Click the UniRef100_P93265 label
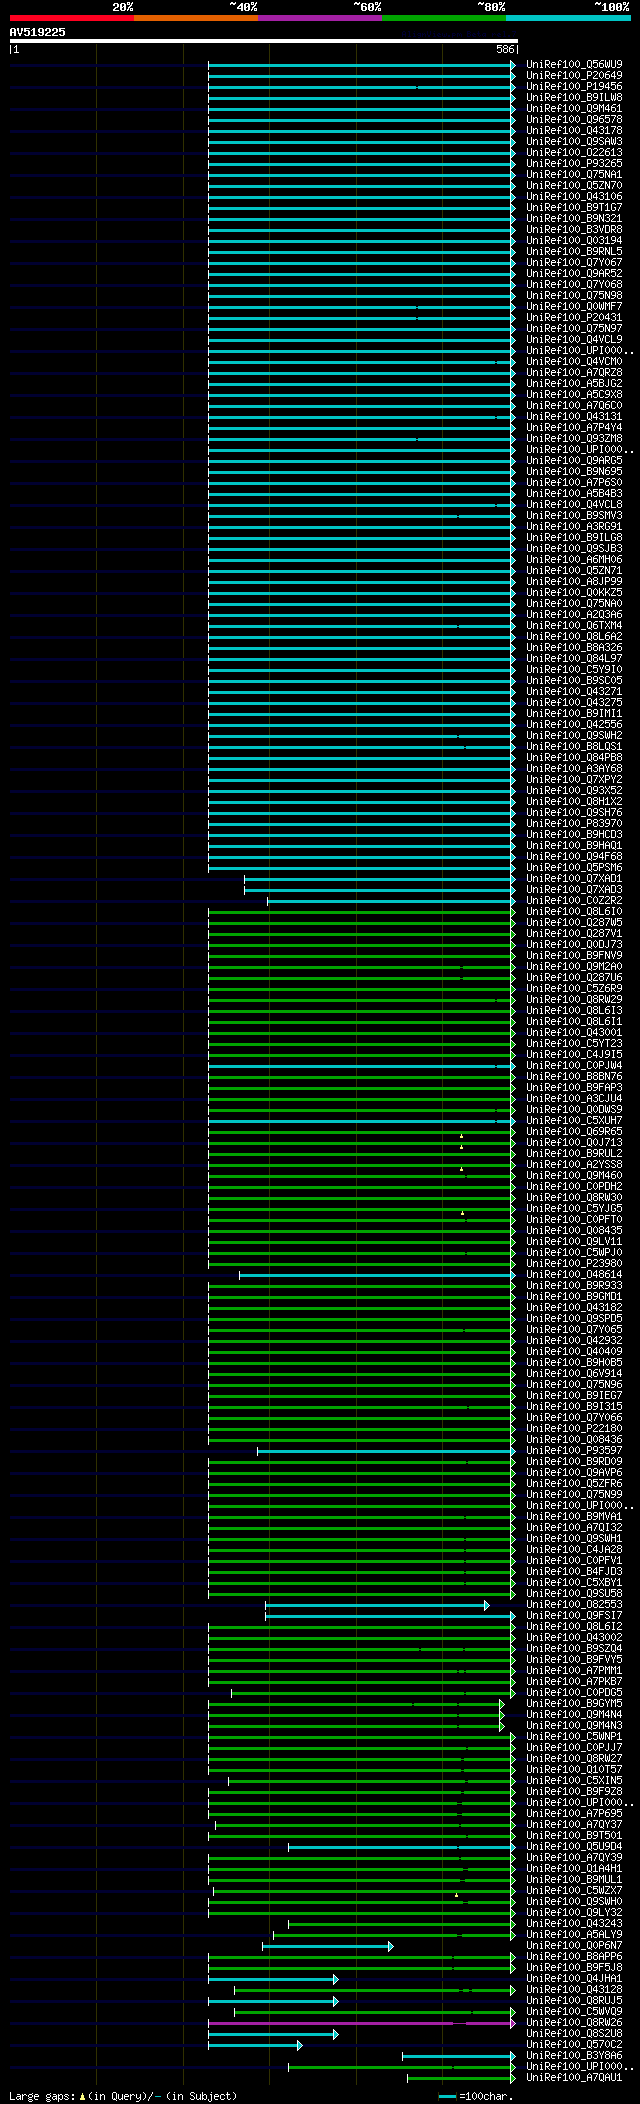Screen dimensions: 640x2104 (x=574, y=163)
